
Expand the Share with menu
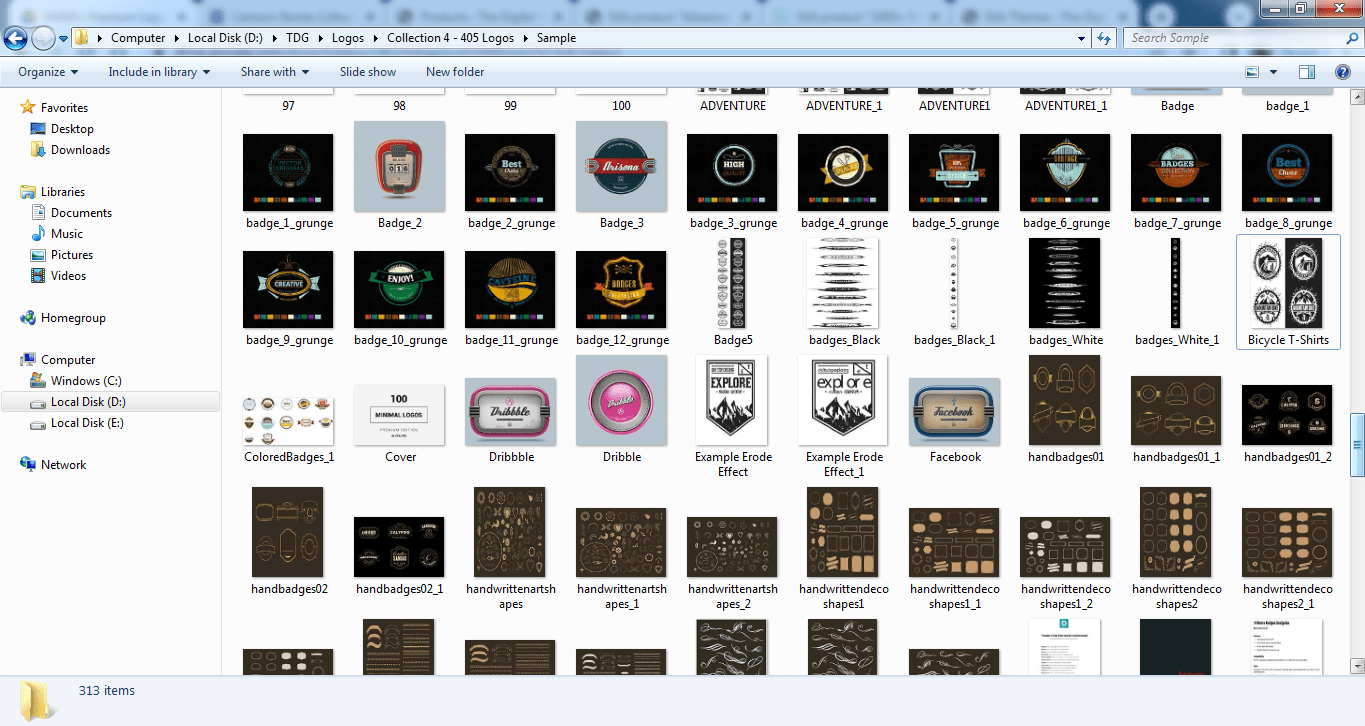click(x=274, y=72)
